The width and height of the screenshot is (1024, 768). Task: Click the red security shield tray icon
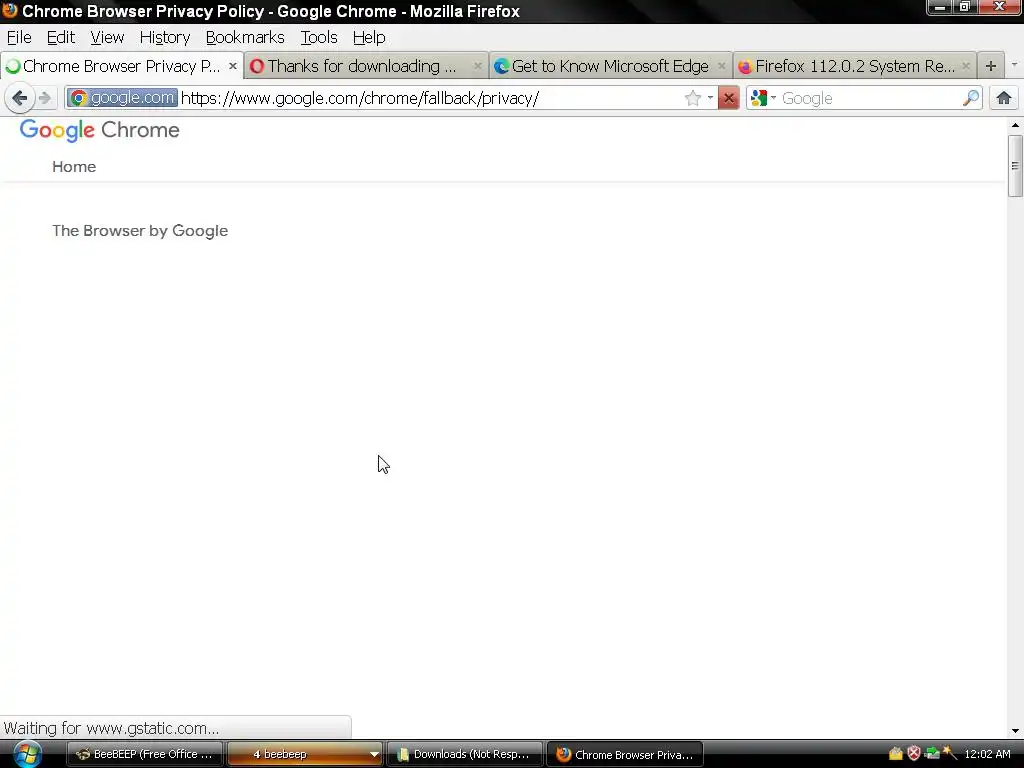coord(914,754)
